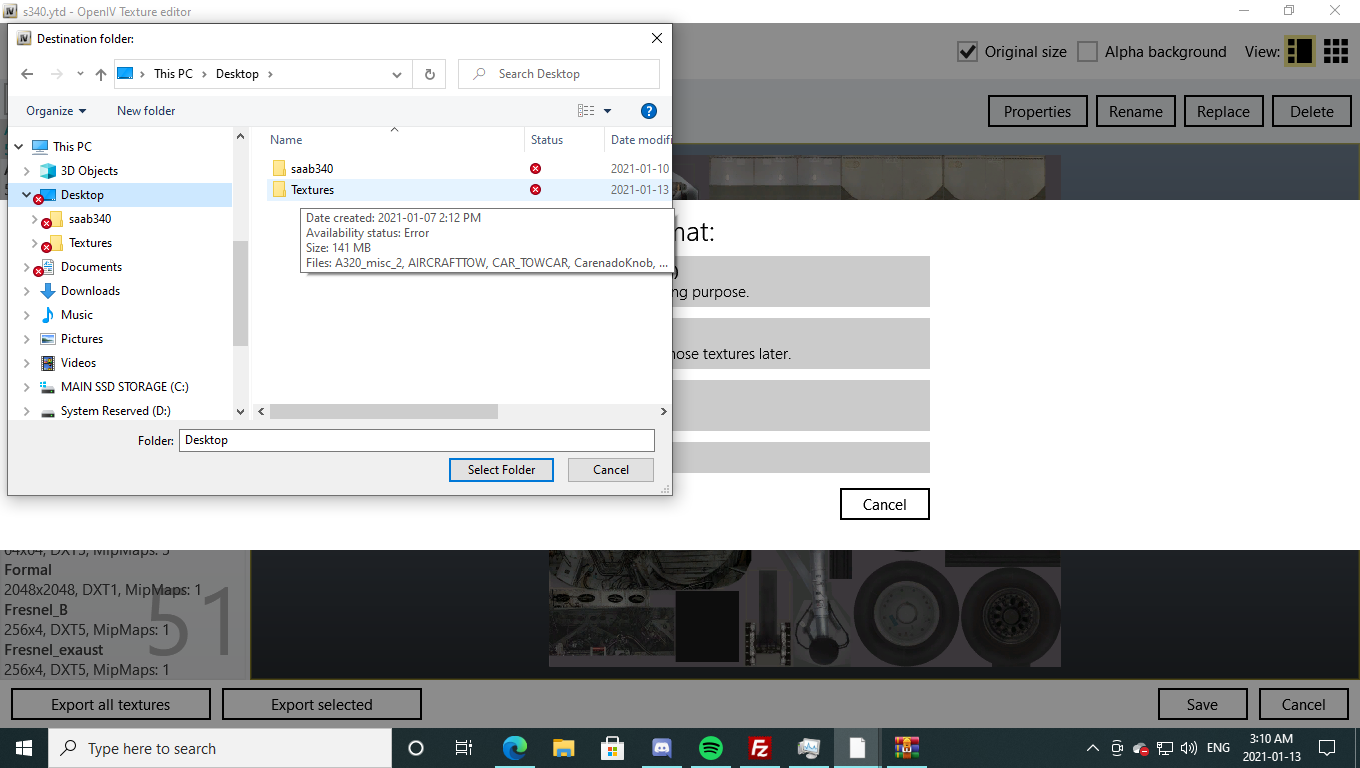Open Spotify from the taskbar

711,748
